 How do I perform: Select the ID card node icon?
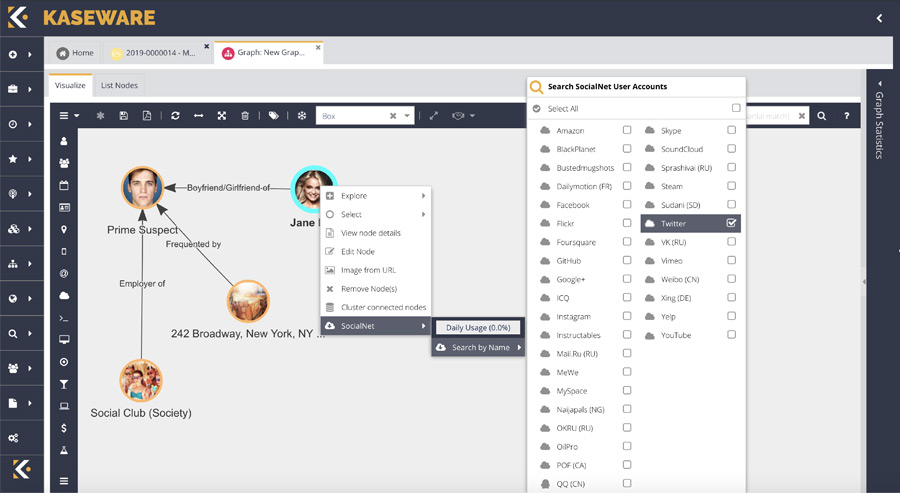click(64, 207)
